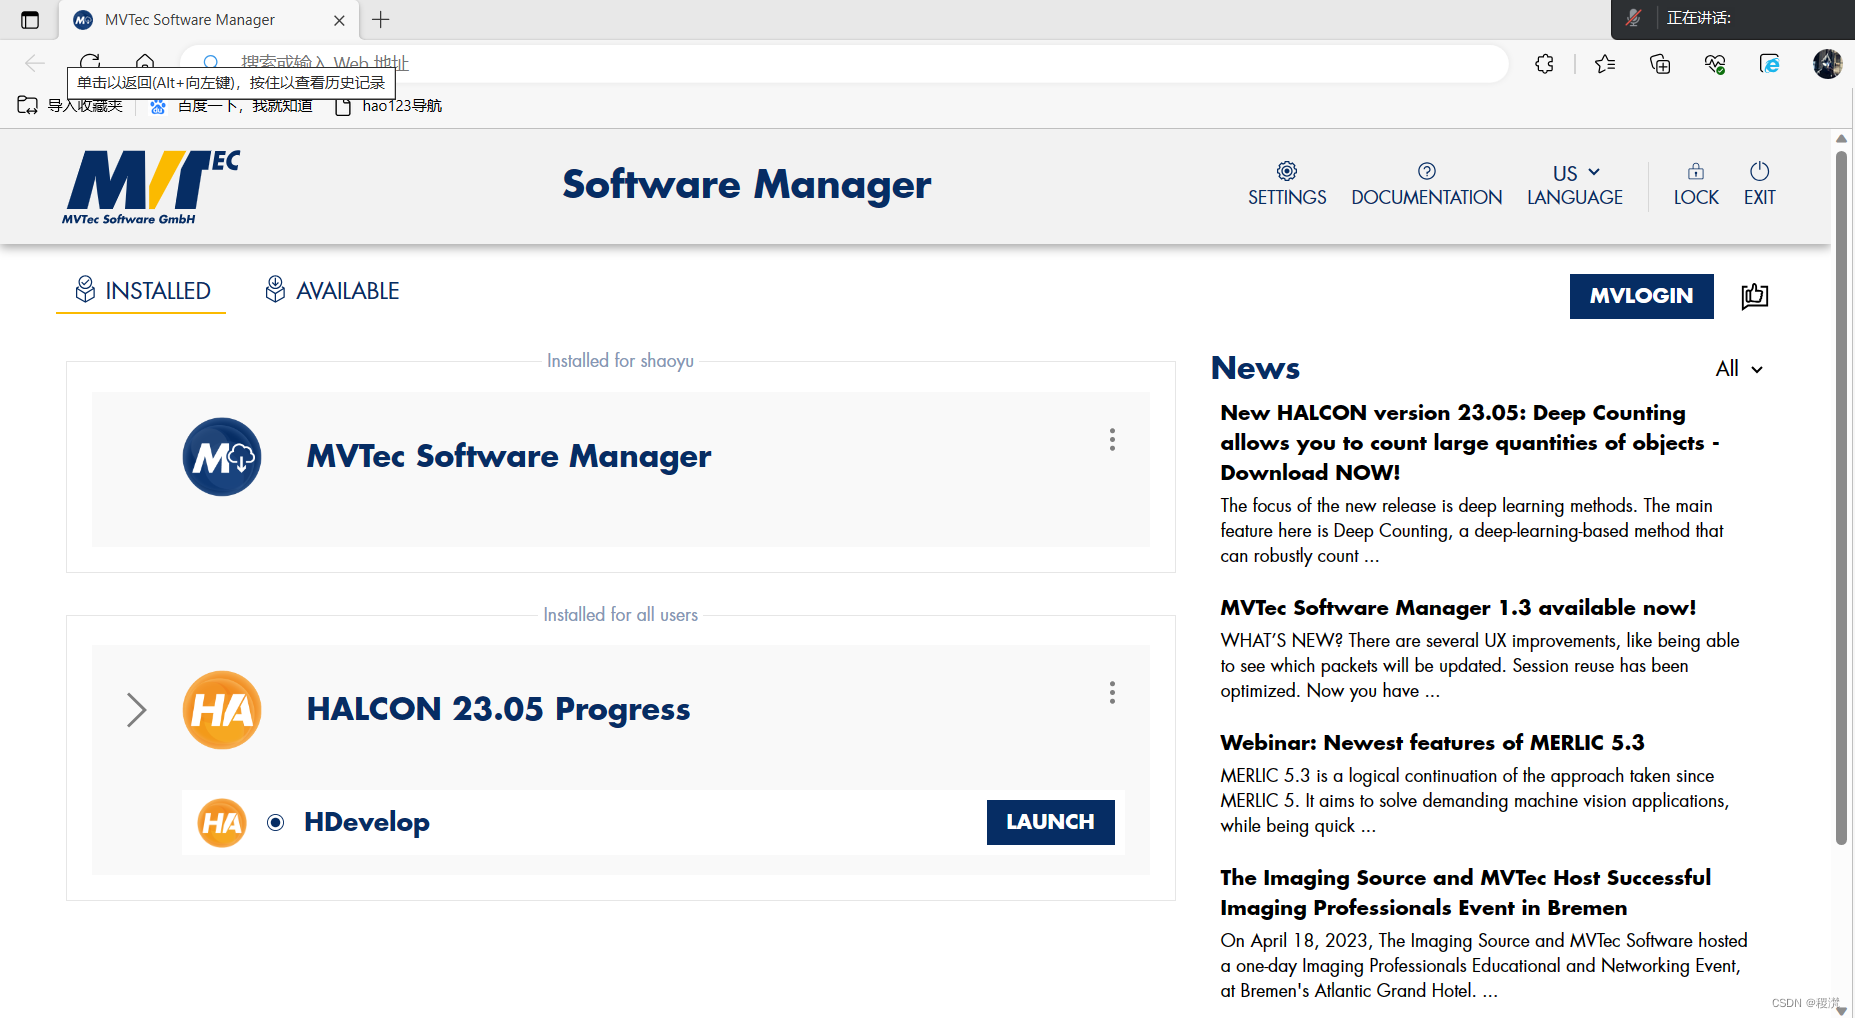The image size is (1855, 1018).
Task: Switch to the INSTALLED tab
Action: click(141, 291)
